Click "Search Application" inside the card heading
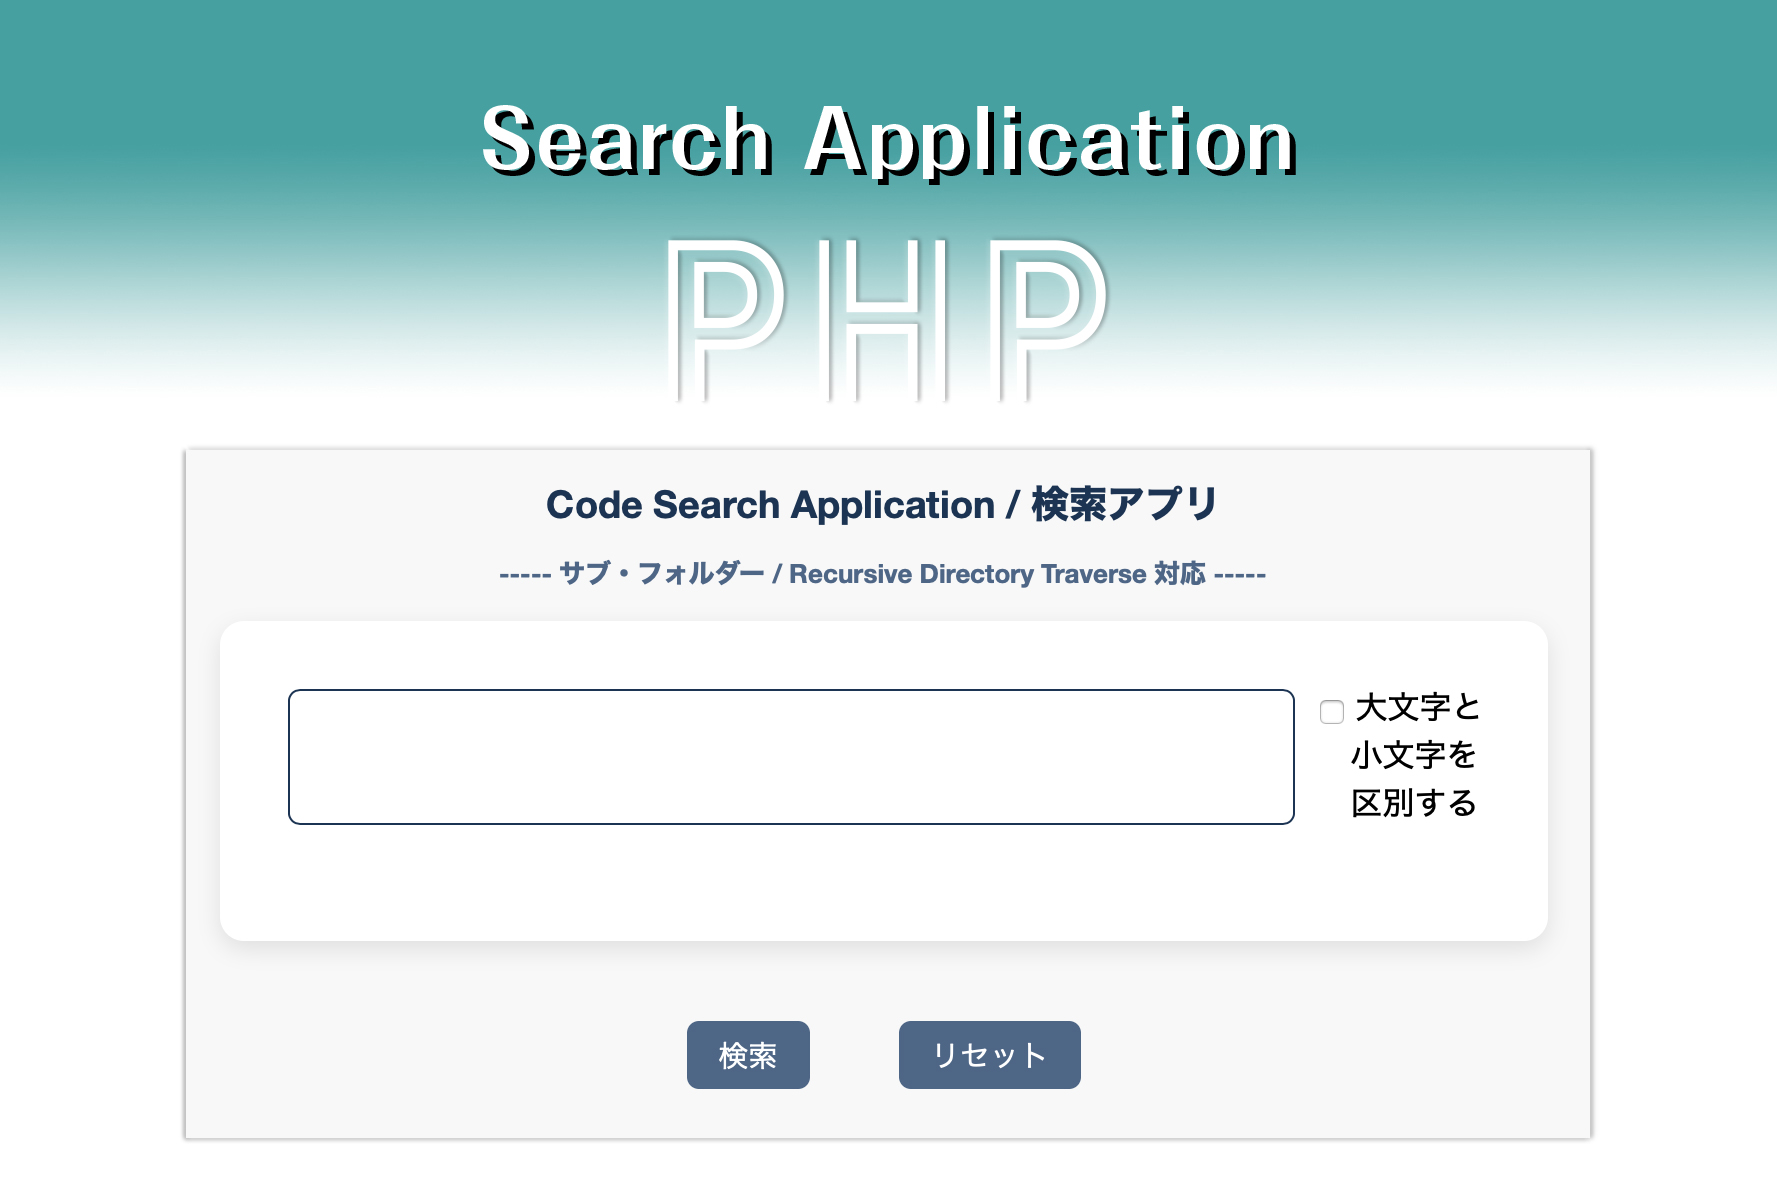 824,505
